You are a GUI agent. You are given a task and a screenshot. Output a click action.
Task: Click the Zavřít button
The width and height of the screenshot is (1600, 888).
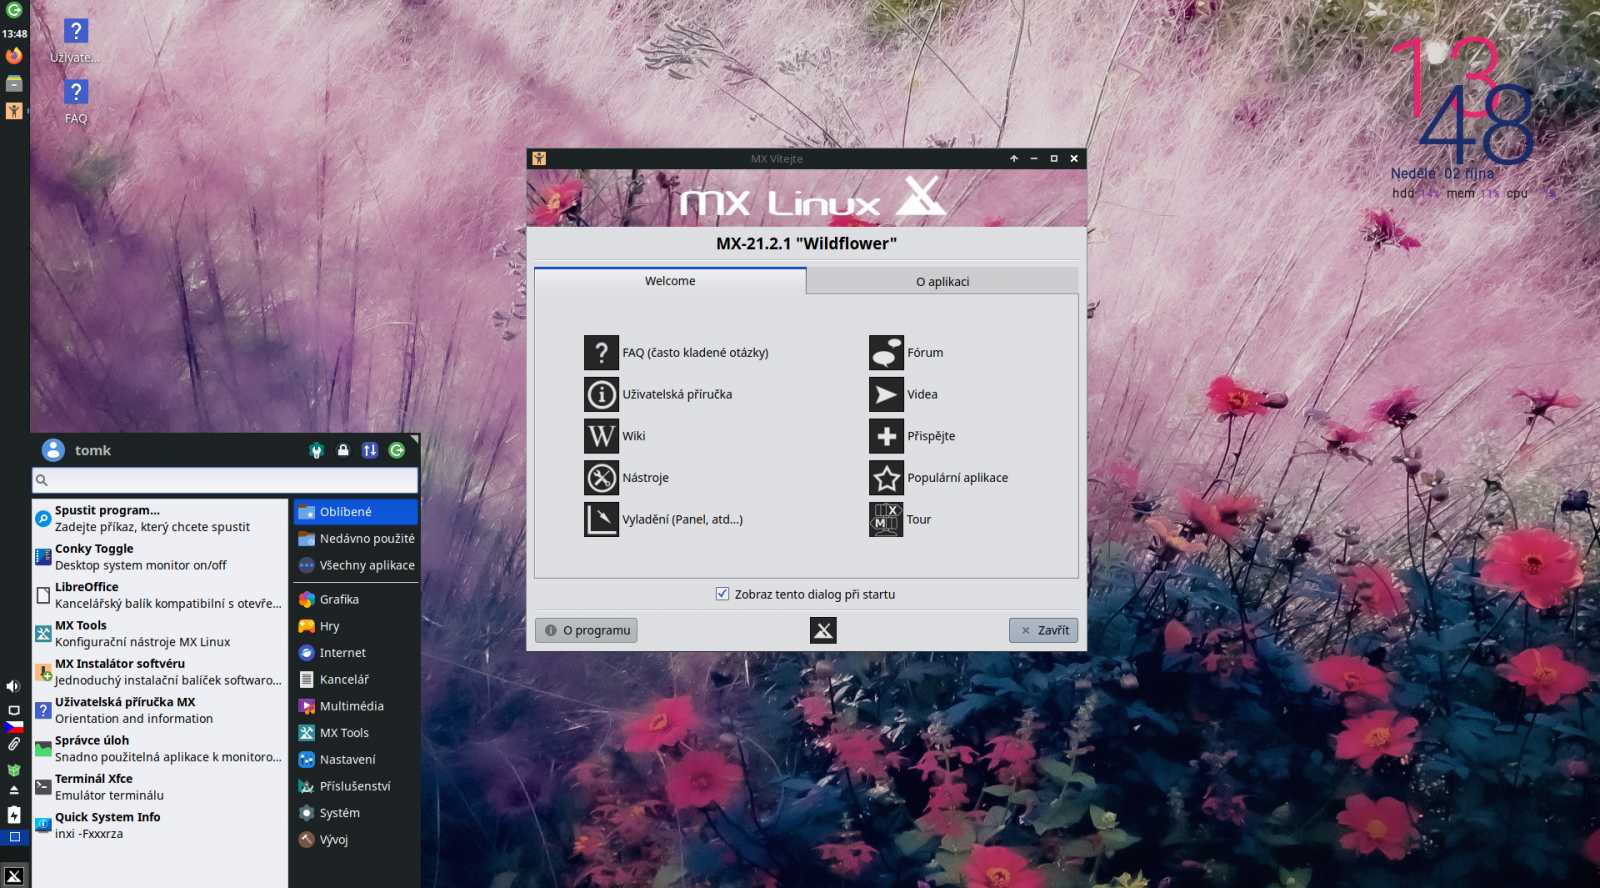1044,630
